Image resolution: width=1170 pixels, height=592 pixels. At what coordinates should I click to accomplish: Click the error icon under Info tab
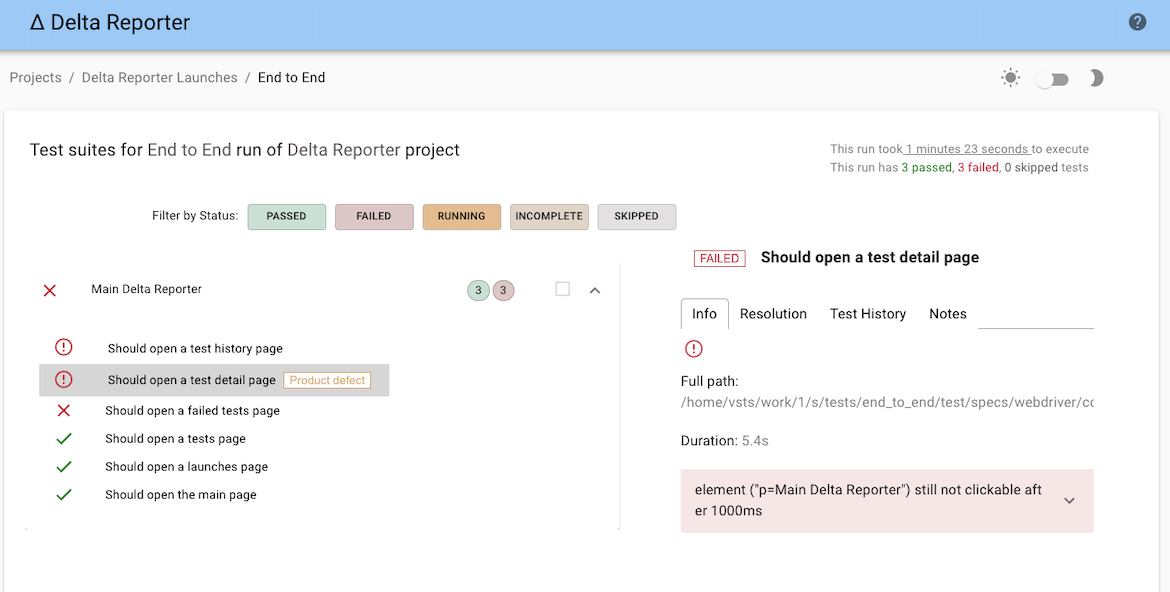point(694,349)
